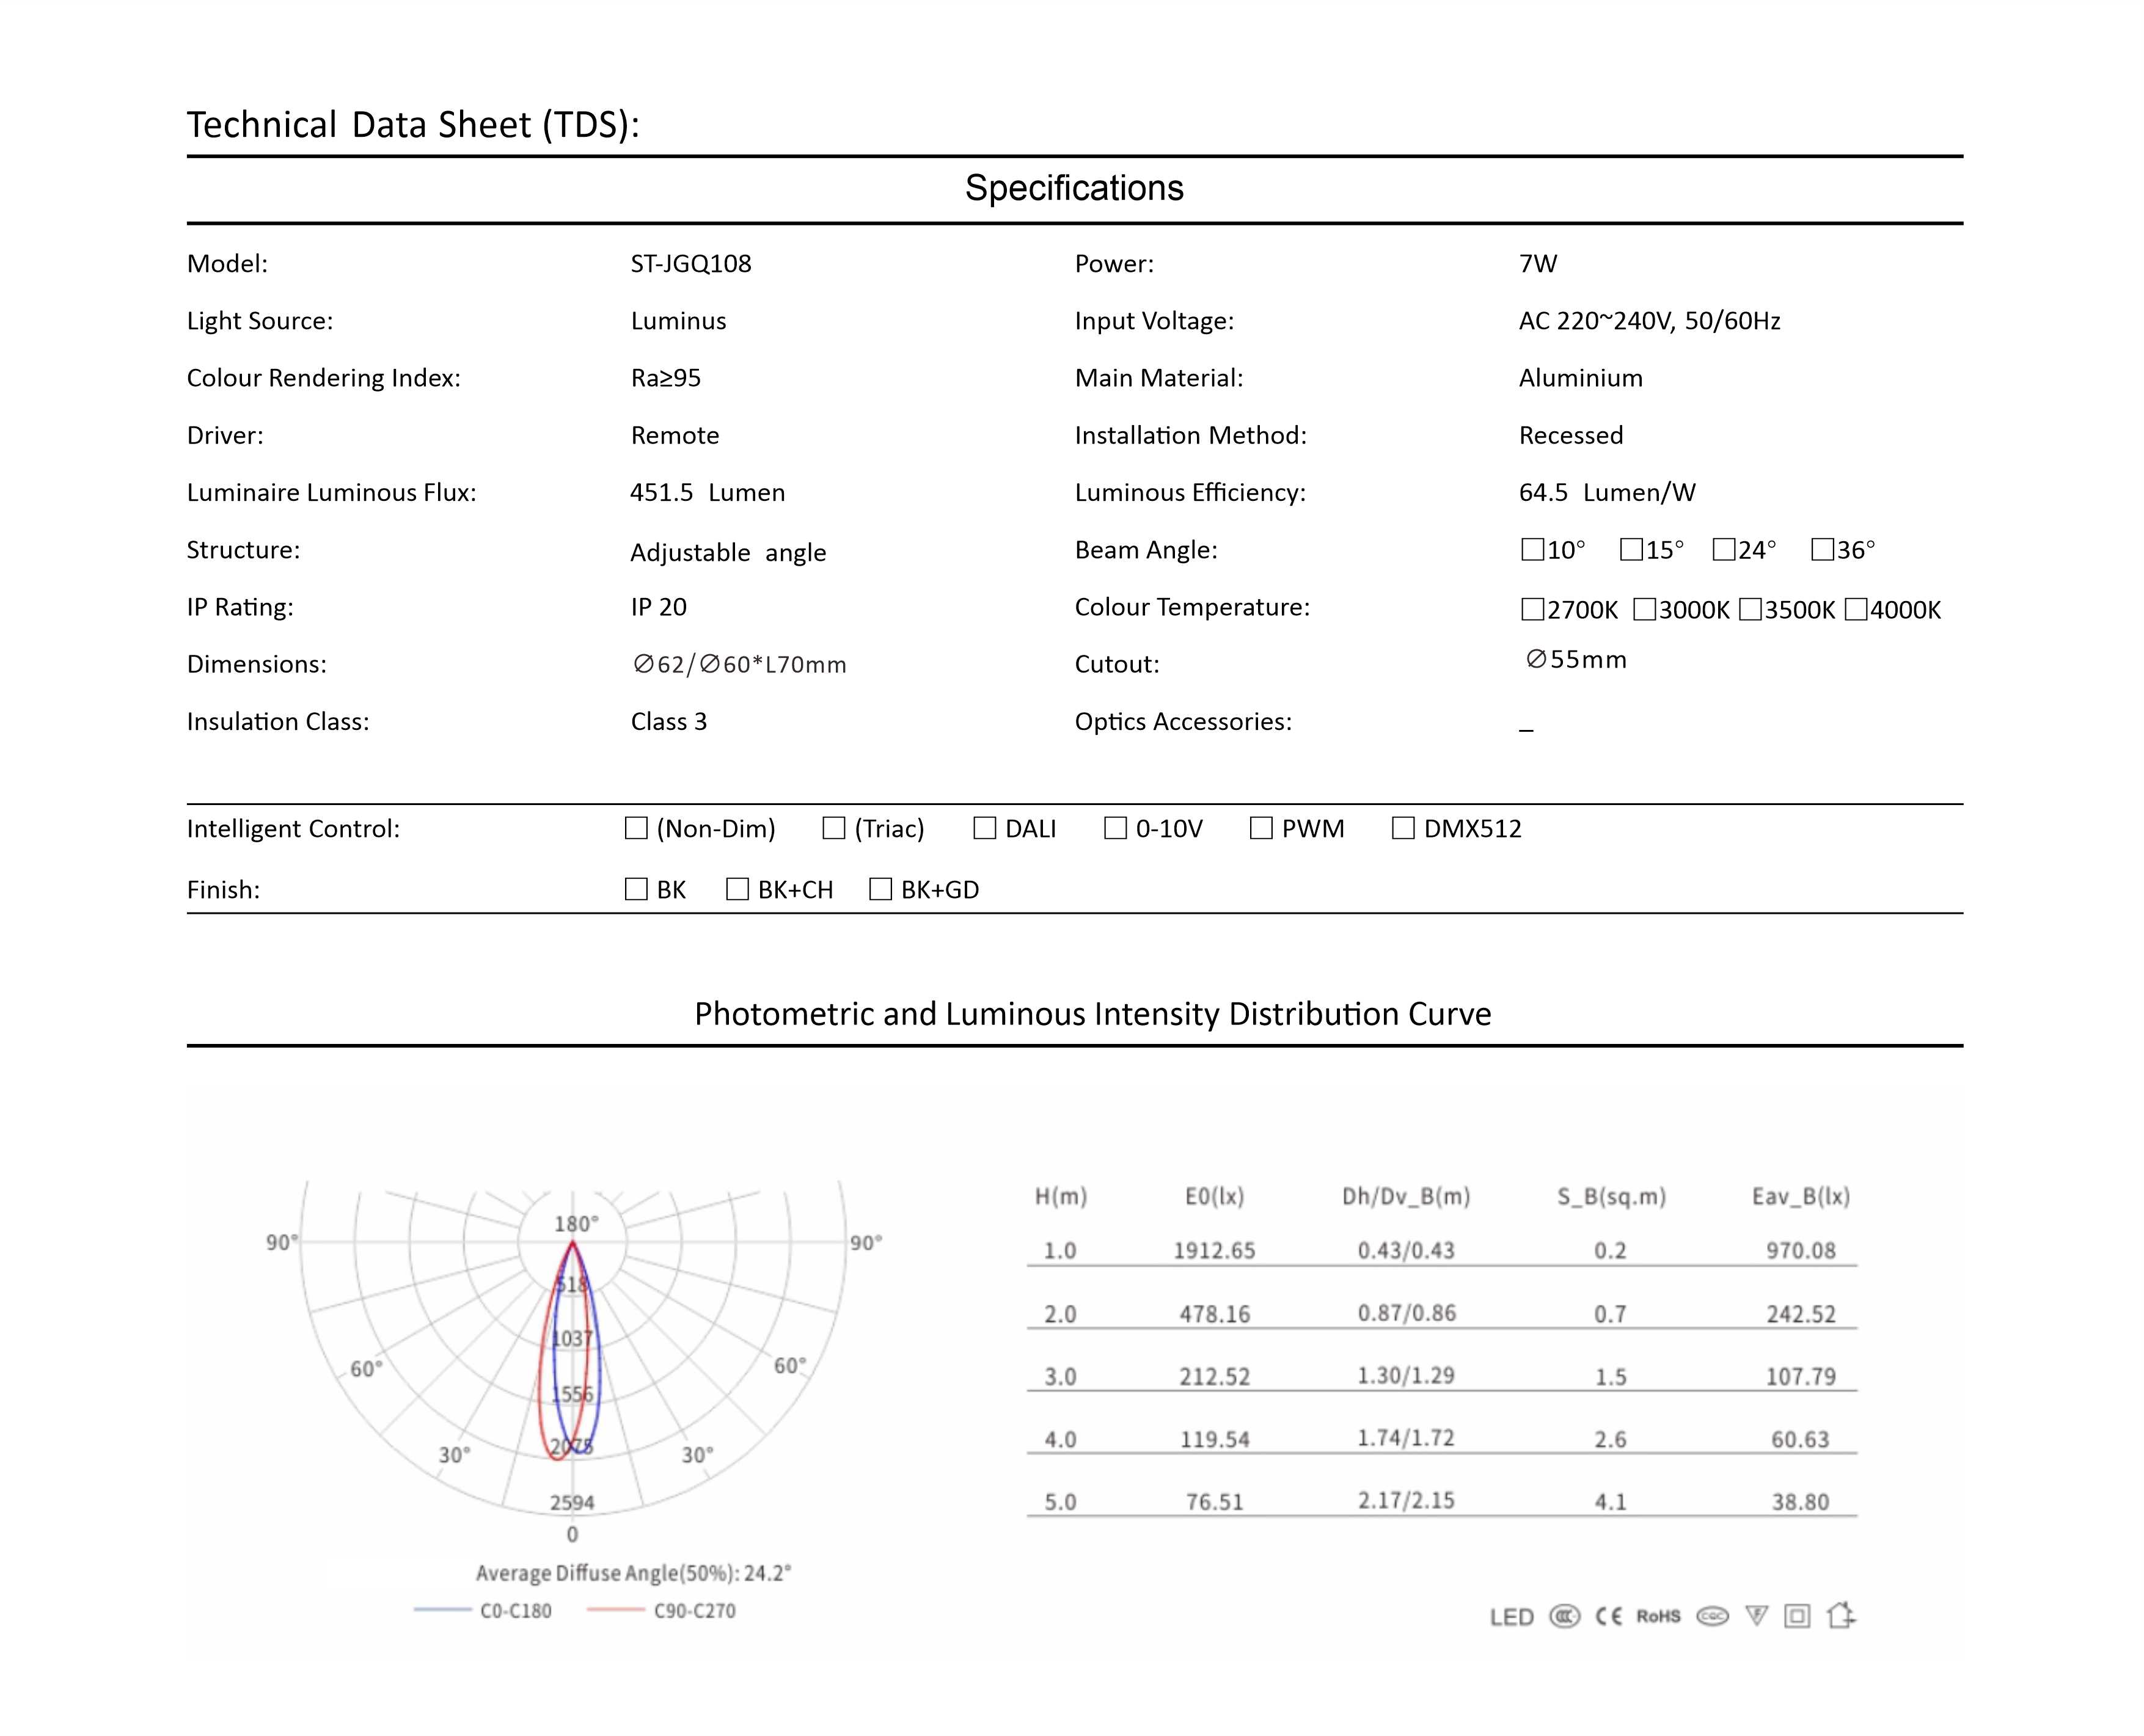
Task: Check the 24° beam angle box
Action: point(1723,549)
